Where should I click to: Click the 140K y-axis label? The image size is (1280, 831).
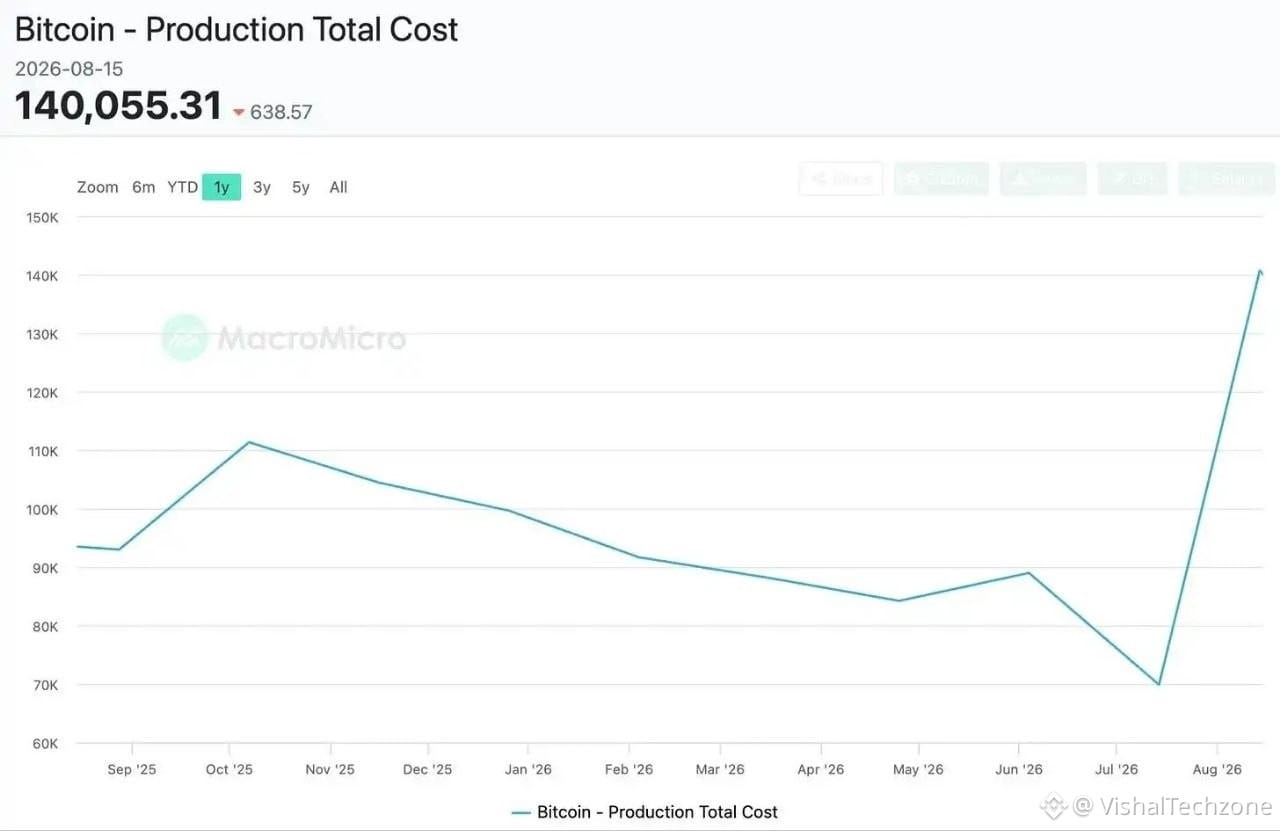(42, 275)
